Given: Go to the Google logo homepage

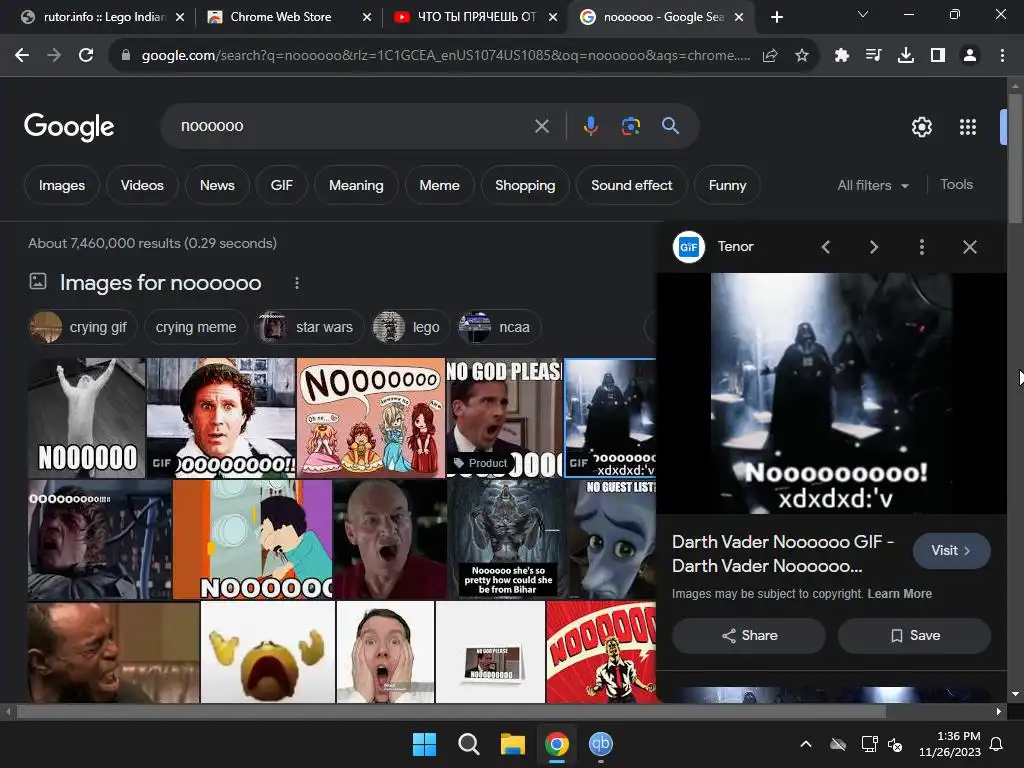Looking at the screenshot, I should [69, 127].
